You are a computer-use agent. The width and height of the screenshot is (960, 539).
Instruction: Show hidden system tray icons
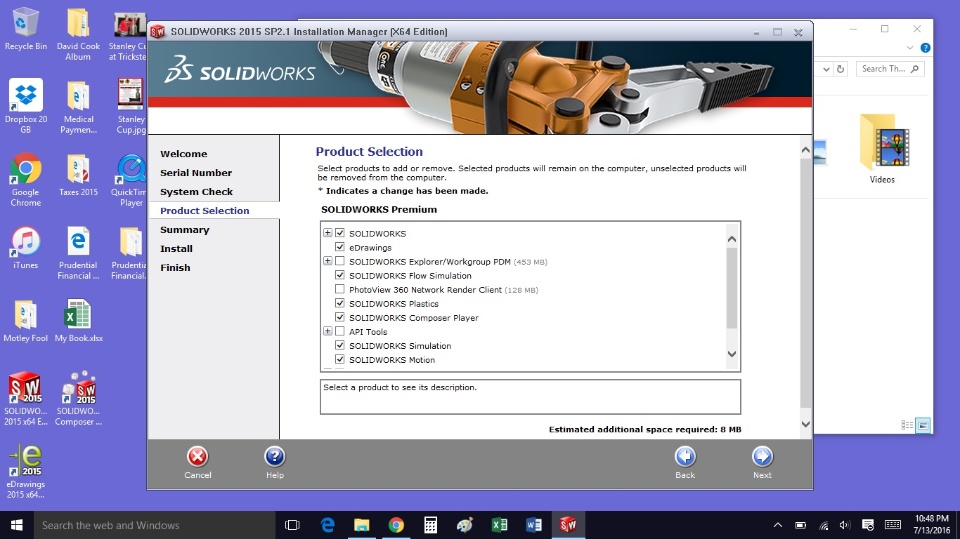(778, 525)
